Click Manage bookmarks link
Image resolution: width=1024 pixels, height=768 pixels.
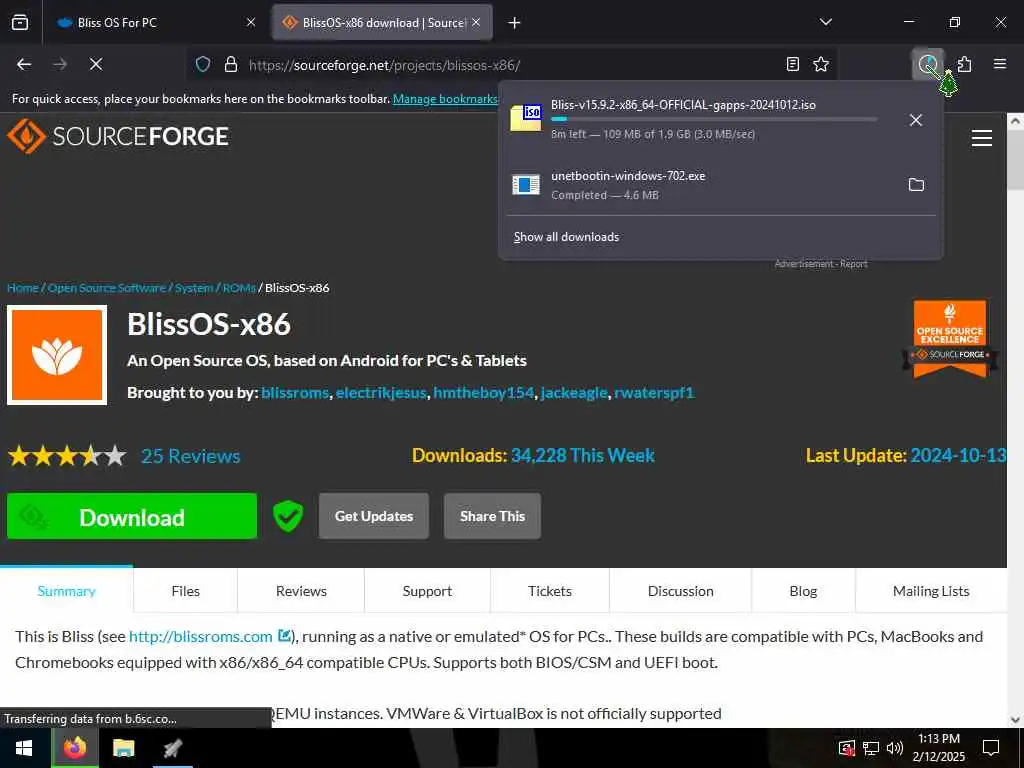(445, 99)
